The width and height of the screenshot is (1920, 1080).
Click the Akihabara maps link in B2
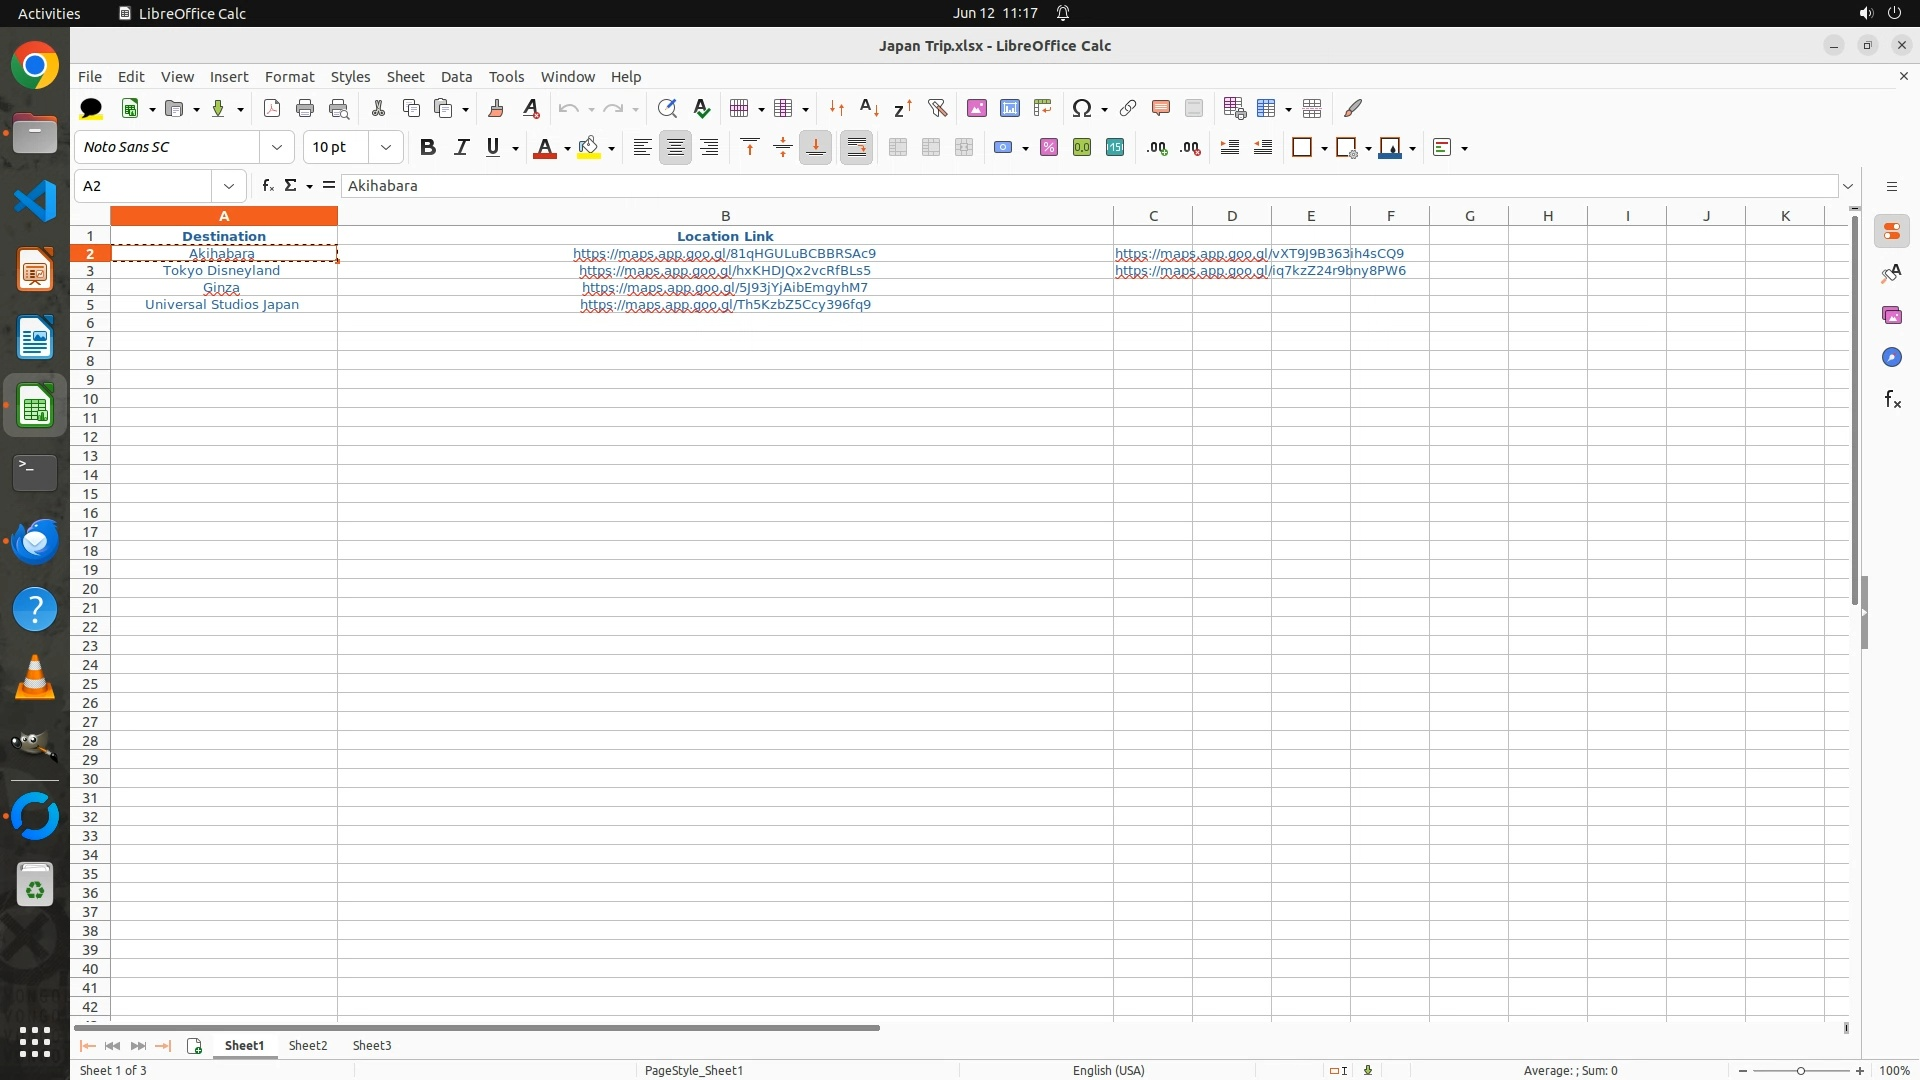724,254
